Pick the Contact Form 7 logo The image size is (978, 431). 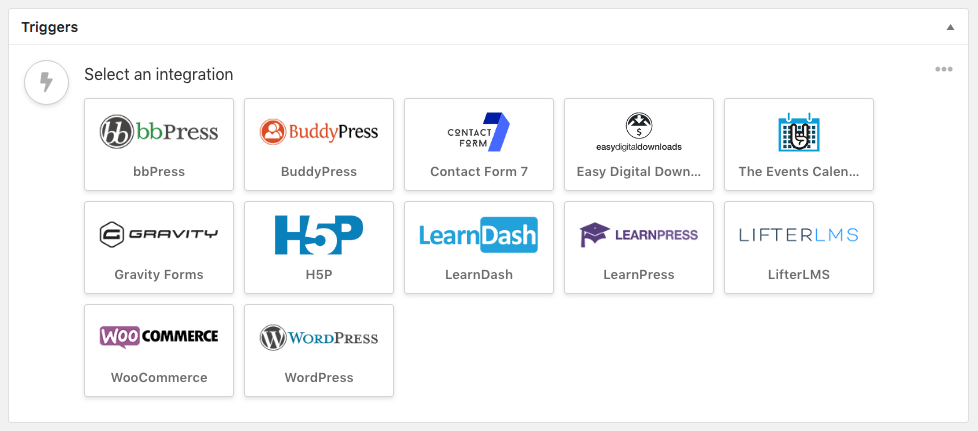point(478,132)
